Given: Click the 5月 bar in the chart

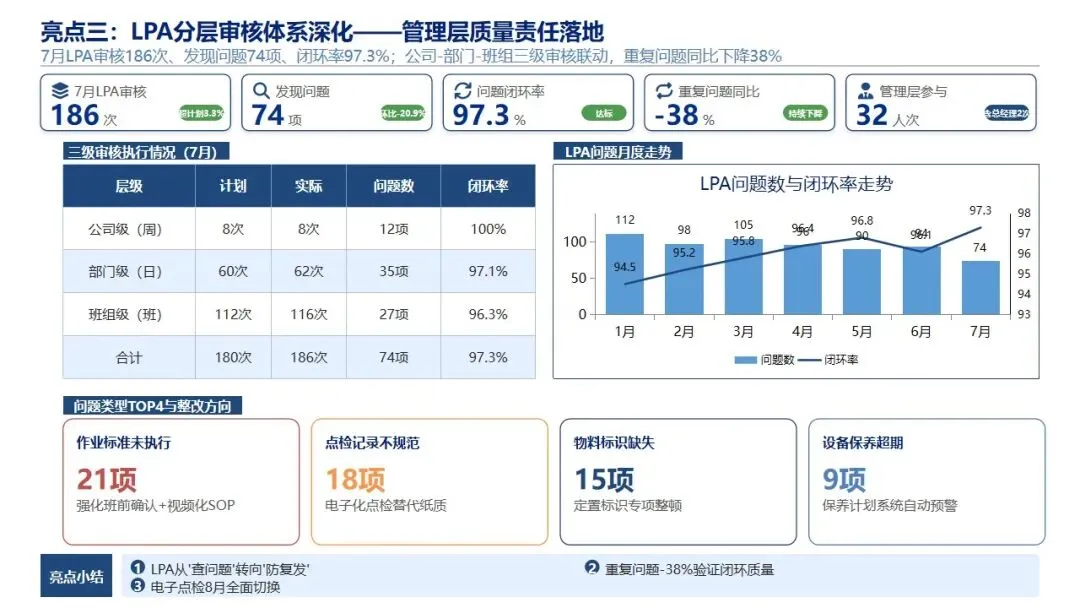Looking at the screenshot, I should tap(862, 282).
